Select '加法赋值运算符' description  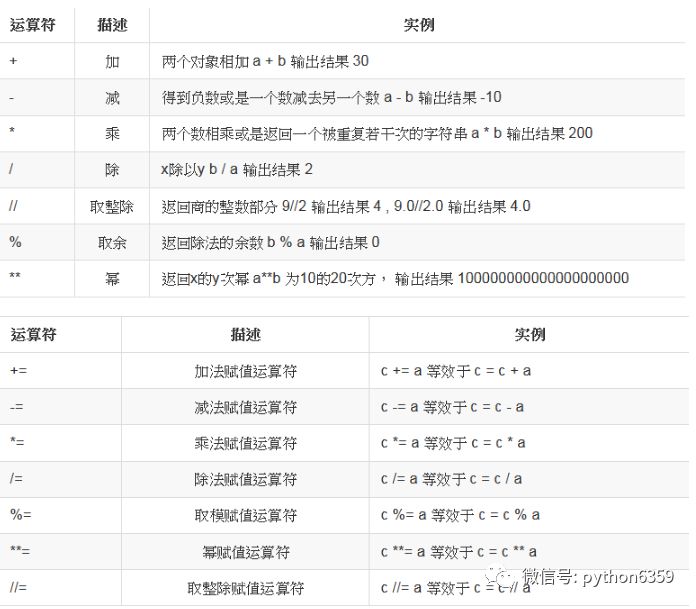coord(245,371)
